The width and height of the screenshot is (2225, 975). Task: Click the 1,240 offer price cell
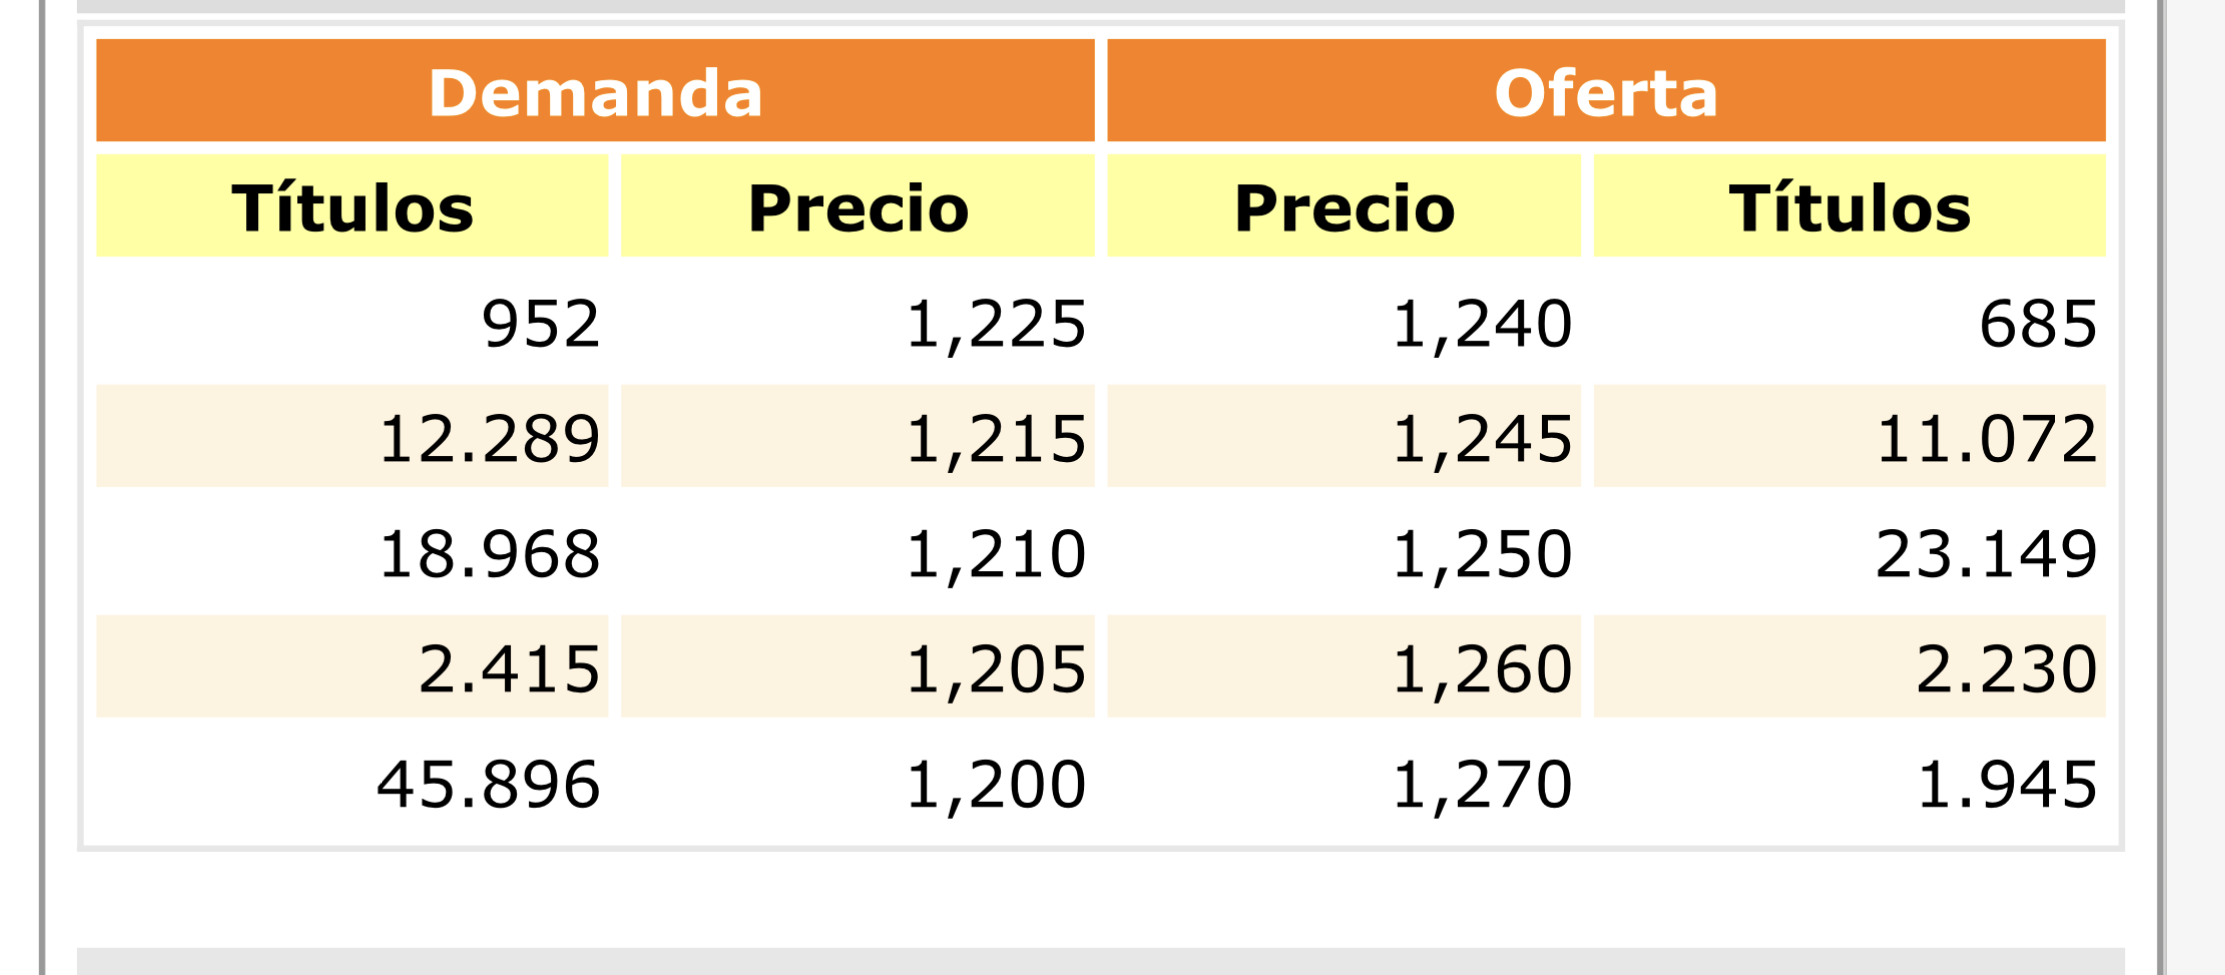click(x=1344, y=321)
